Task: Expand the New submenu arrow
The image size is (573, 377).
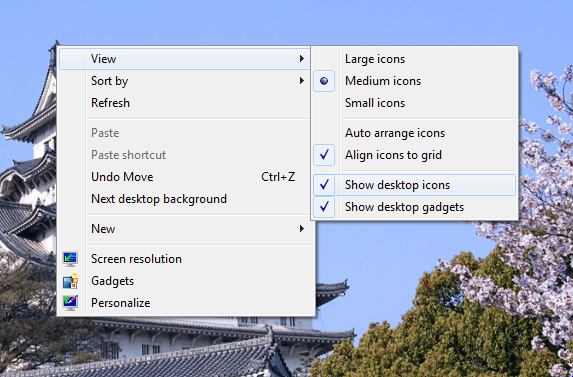Action: click(x=301, y=229)
